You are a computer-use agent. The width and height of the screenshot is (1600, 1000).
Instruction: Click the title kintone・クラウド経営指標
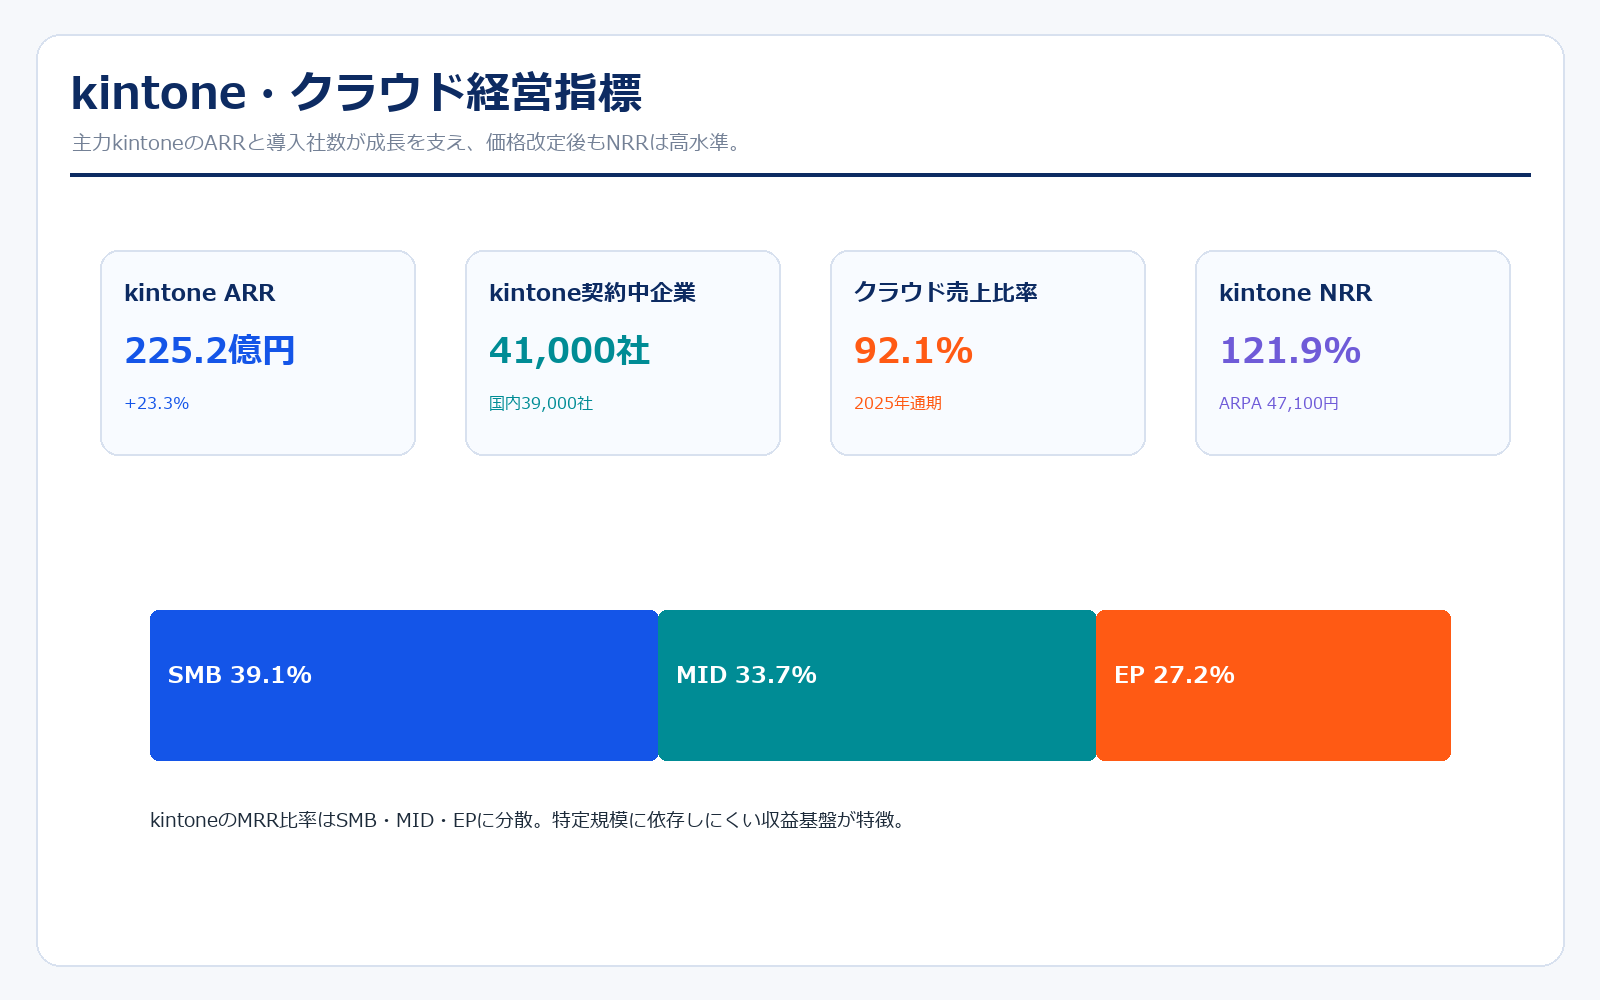(356, 92)
